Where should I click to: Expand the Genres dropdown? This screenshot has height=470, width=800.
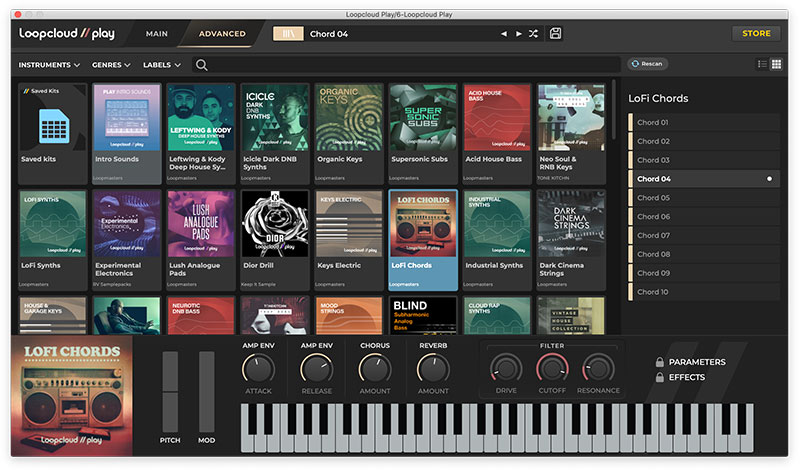(111, 65)
